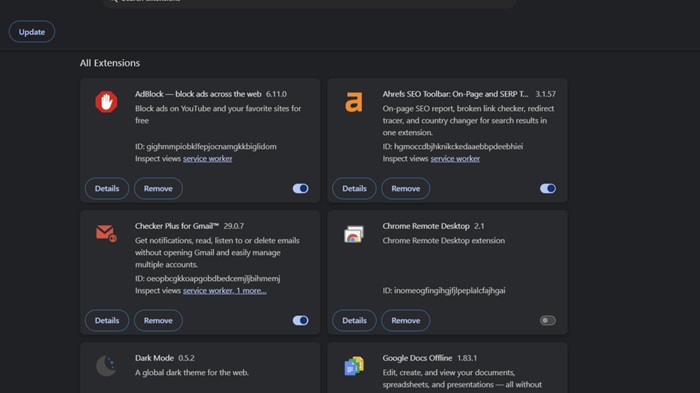Click 'Chrome Remote Desktop extension' description

[x=443, y=240]
